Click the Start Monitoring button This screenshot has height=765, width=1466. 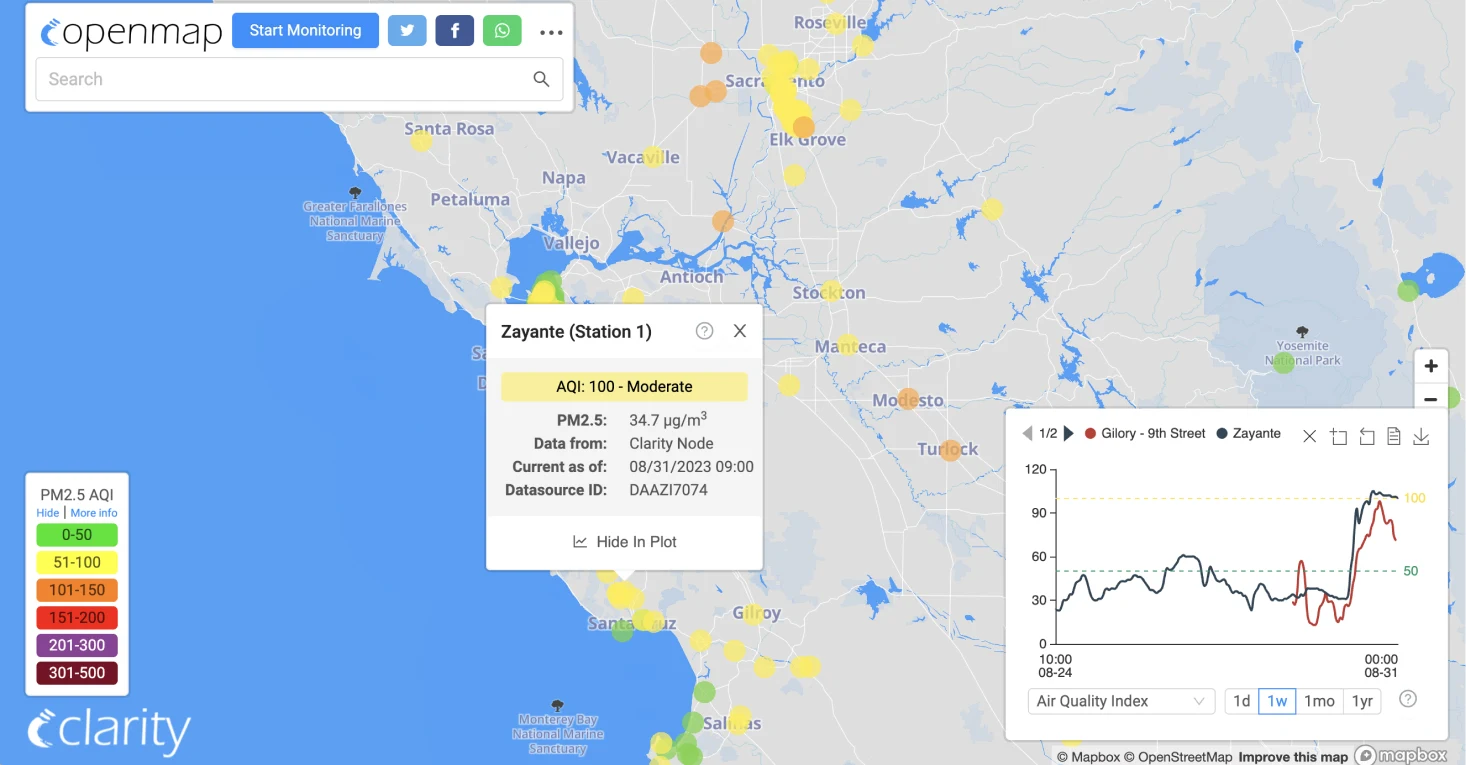(305, 30)
